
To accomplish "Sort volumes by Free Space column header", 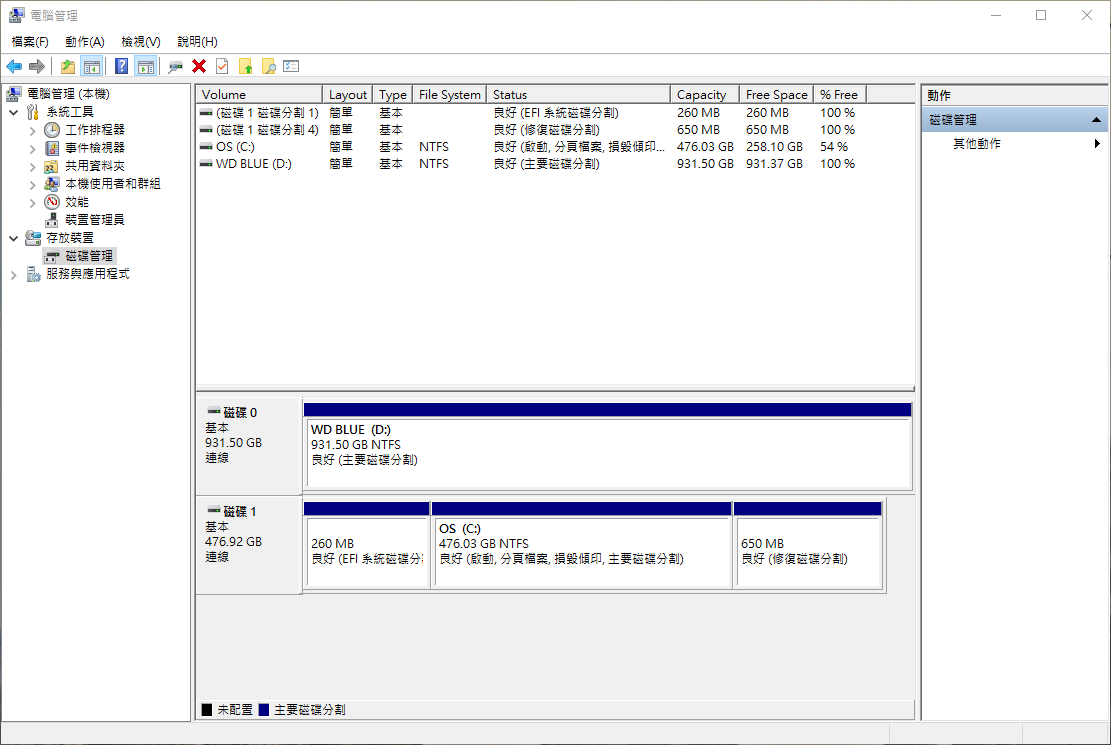I will coord(776,94).
